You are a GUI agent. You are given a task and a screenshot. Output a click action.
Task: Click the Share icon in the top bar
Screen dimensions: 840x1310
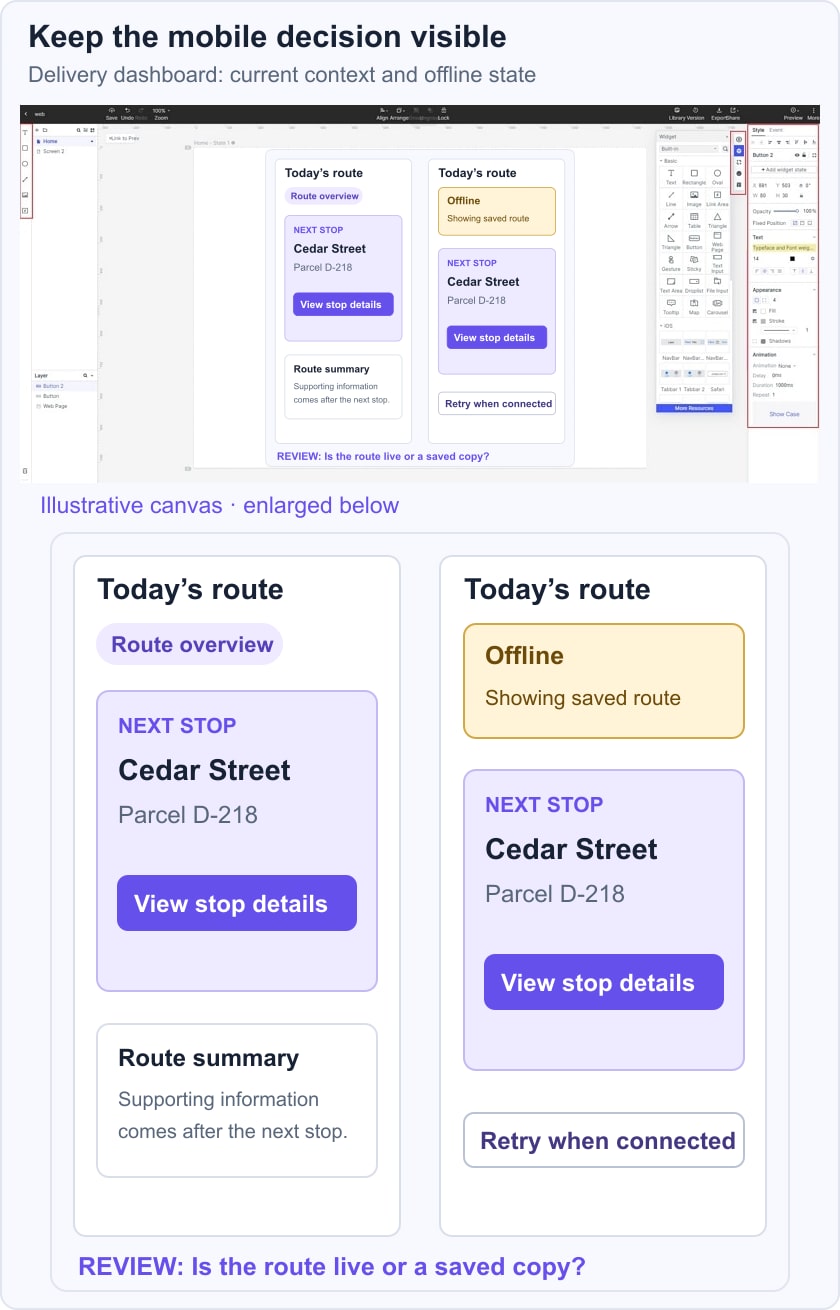click(x=734, y=110)
